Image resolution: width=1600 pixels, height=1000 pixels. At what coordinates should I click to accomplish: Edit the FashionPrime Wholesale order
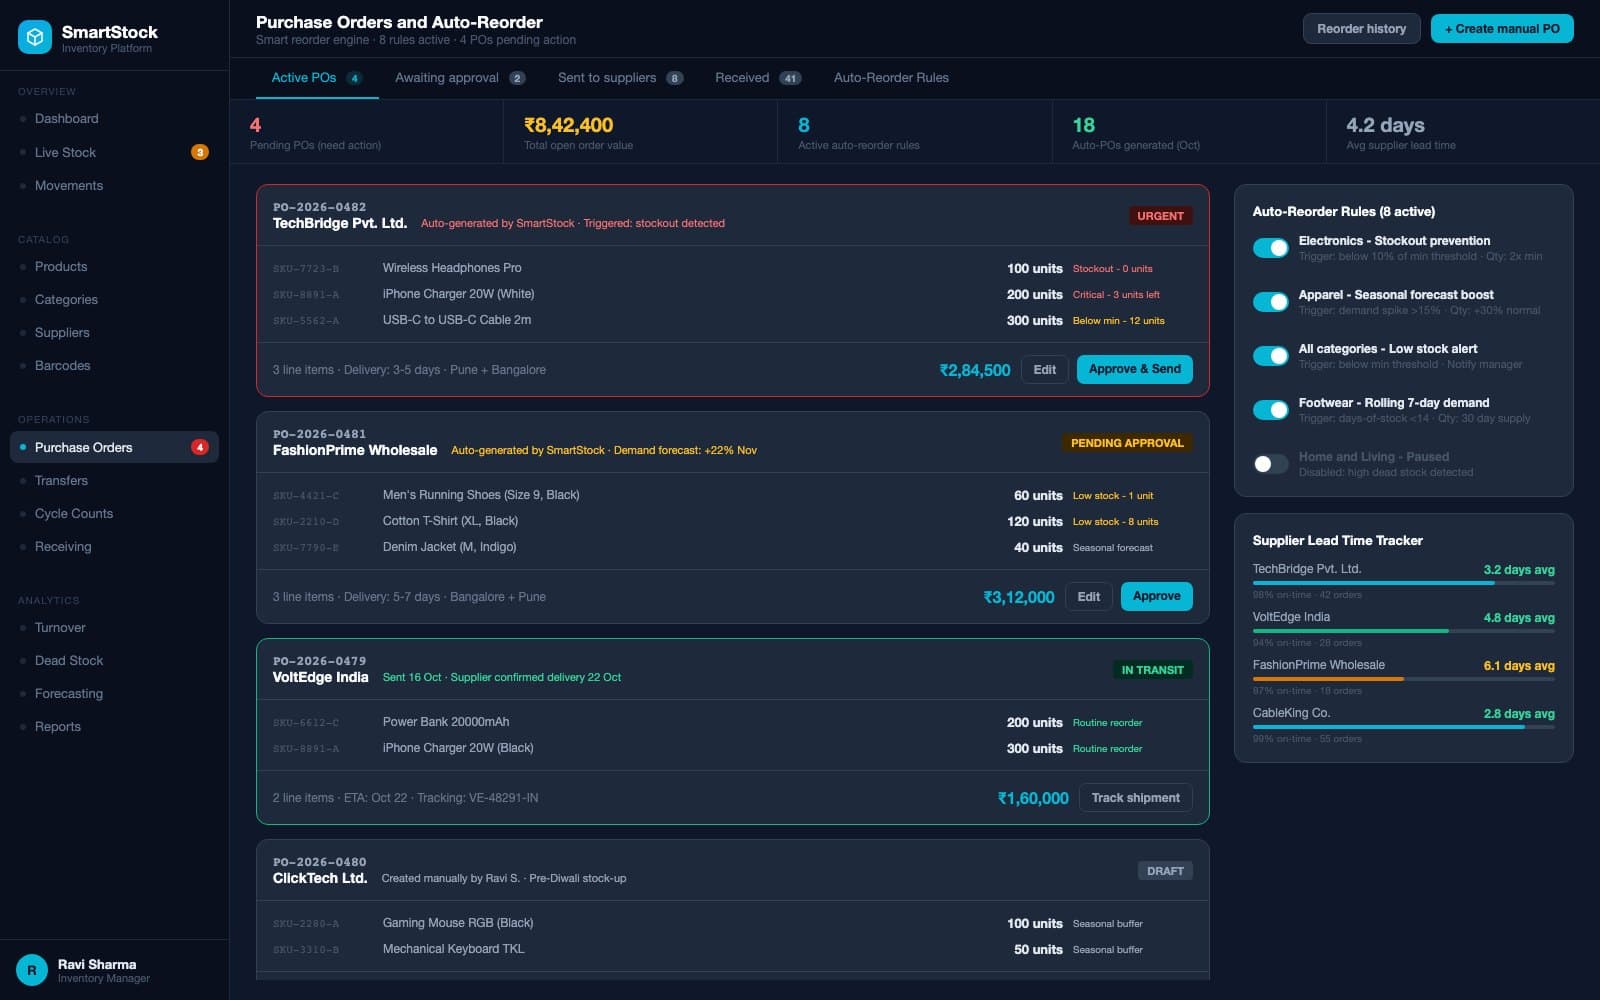[x=1088, y=597]
